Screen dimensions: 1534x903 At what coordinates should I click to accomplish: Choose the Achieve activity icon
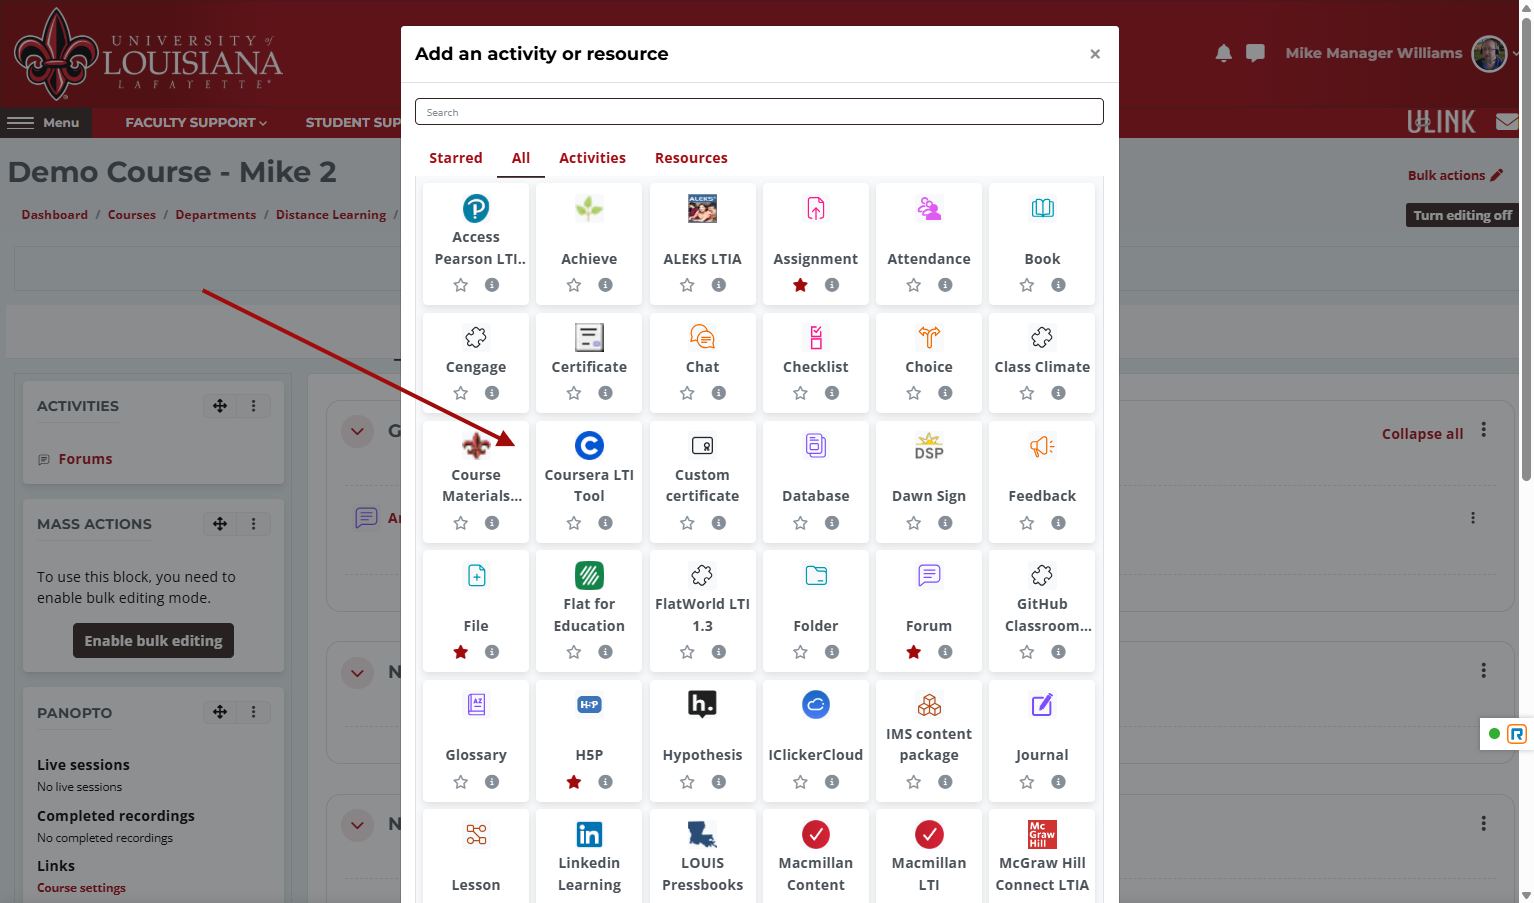(589, 208)
